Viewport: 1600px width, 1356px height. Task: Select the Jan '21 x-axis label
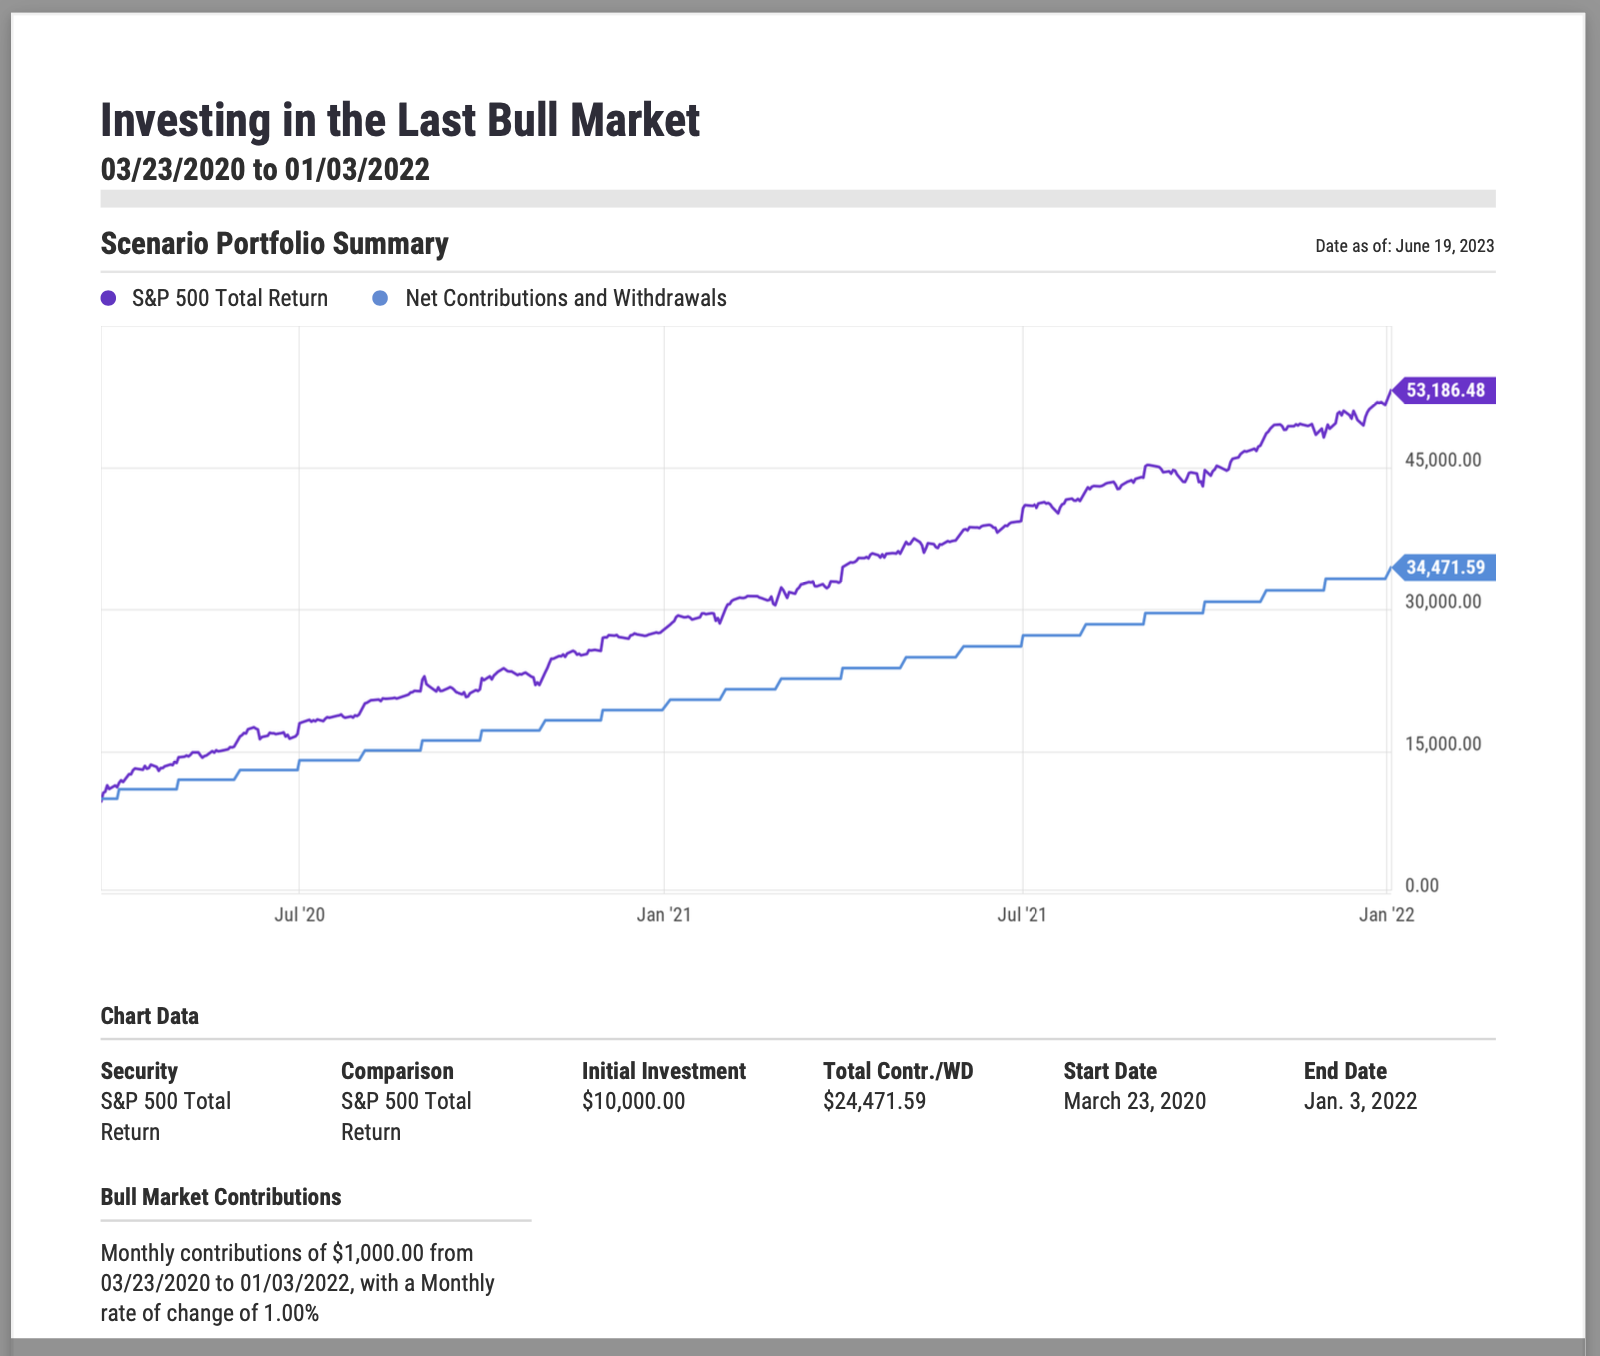tap(664, 915)
